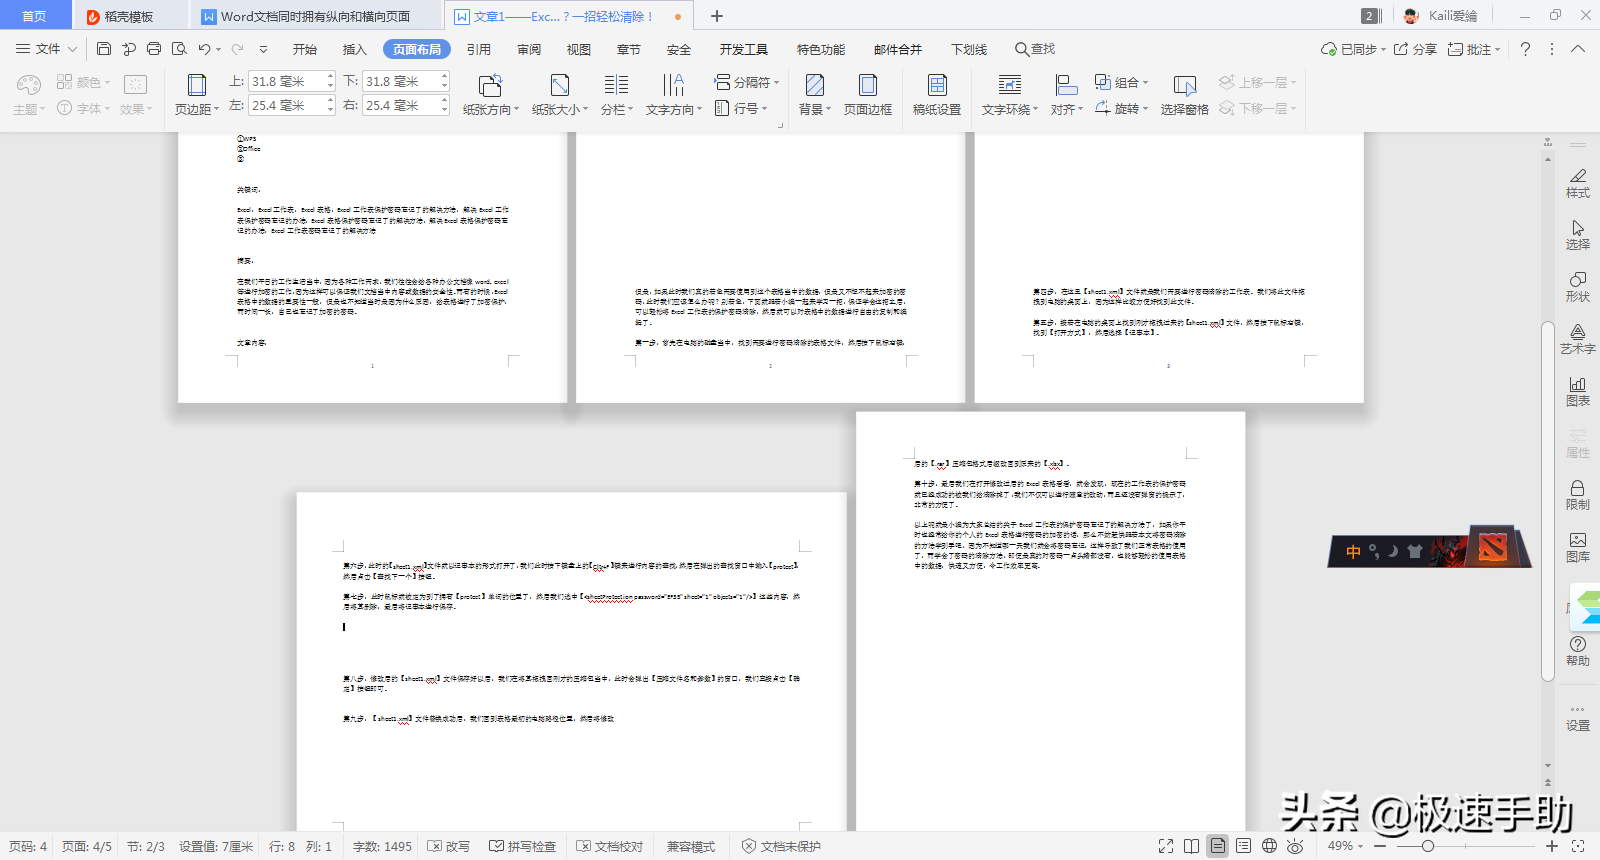Viewport: 1600px width, 860px height.
Task: Open 样式 styles in right sidebar
Action: tap(1578, 183)
